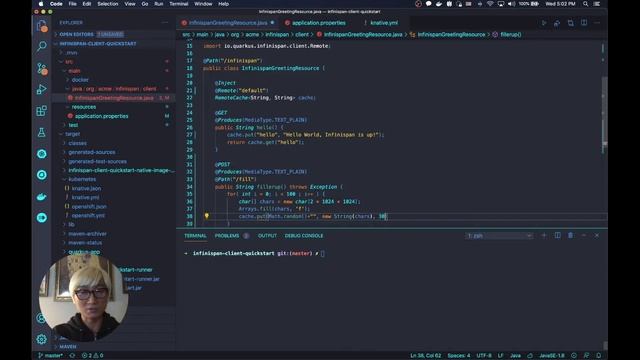Image resolution: width=640 pixels, height=360 pixels.
Task: Switch to the knative.yml editor tab
Action: click(x=384, y=23)
